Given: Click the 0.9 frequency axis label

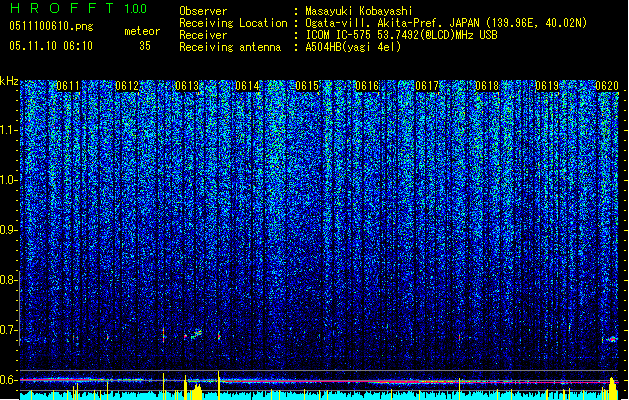Looking at the screenshot, I should point(9,230).
